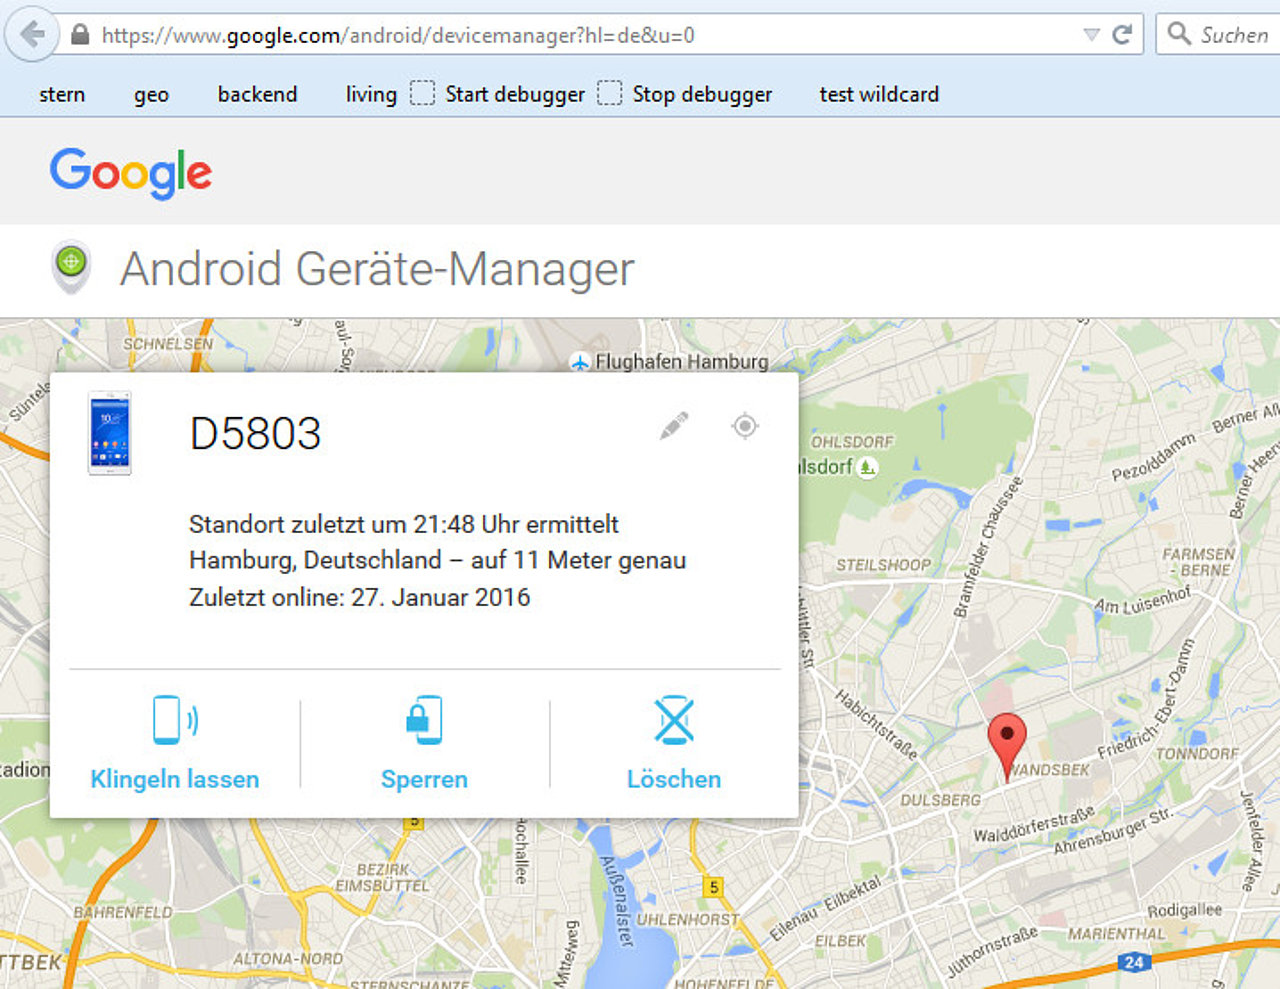Click the D5803 phone thumbnail image
The width and height of the screenshot is (1280, 989).
(x=110, y=433)
